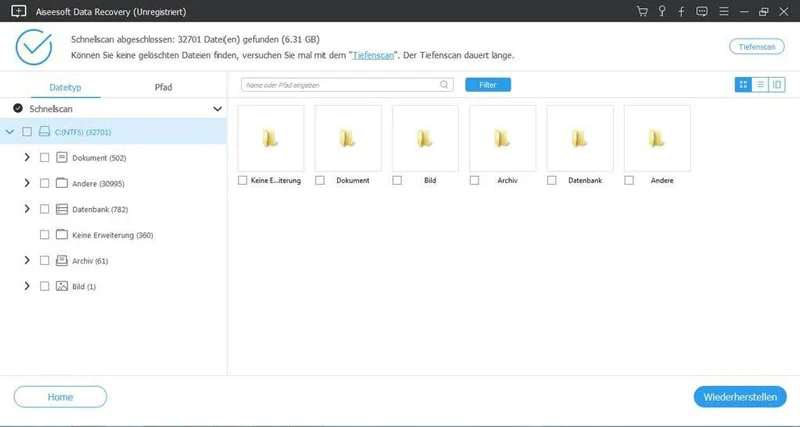Click the Tiefenscan button at top right
800x427 pixels.
tap(757, 46)
